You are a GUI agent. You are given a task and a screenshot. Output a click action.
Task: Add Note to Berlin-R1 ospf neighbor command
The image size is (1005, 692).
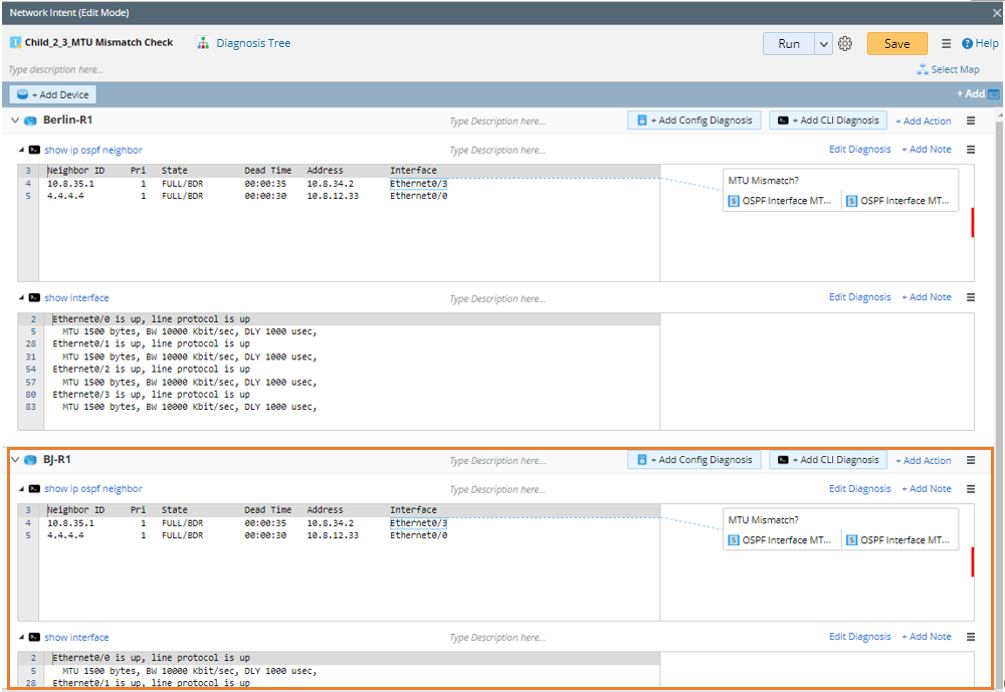coord(926,149)
